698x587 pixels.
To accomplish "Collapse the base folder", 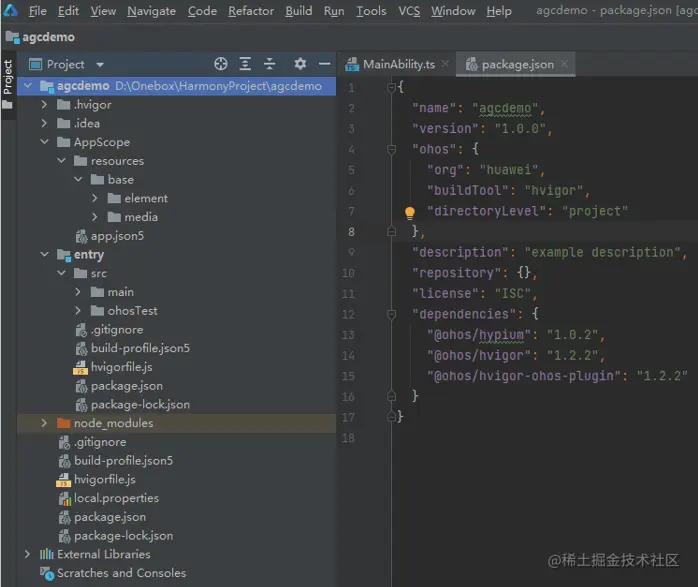I will pyautogui.click(x=78, y=179).
